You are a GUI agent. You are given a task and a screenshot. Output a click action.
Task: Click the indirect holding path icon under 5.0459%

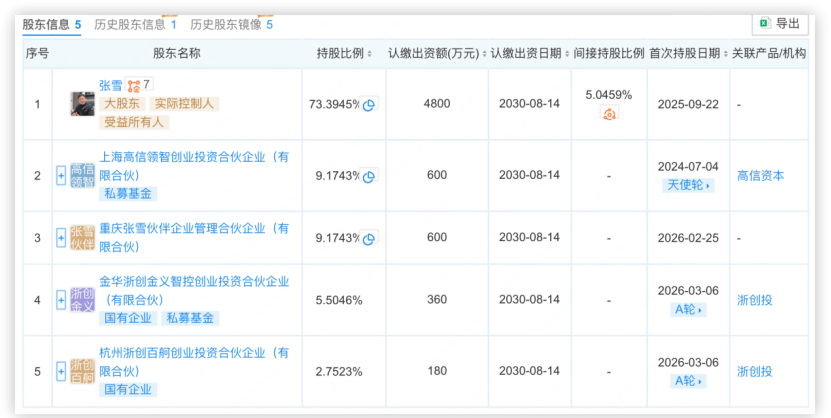(x=609, y=114)
